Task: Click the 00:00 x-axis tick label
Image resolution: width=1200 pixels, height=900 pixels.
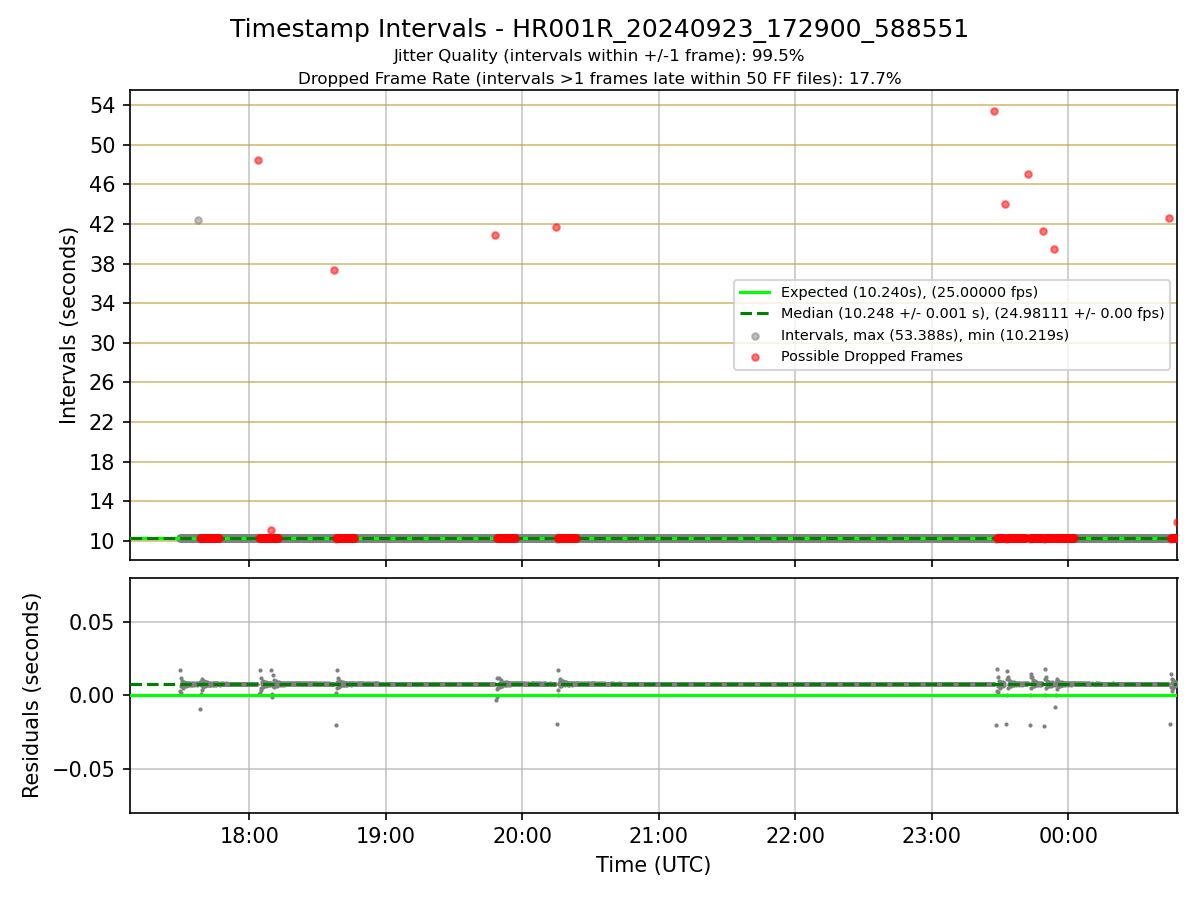Action: (x=1068, y=835)
